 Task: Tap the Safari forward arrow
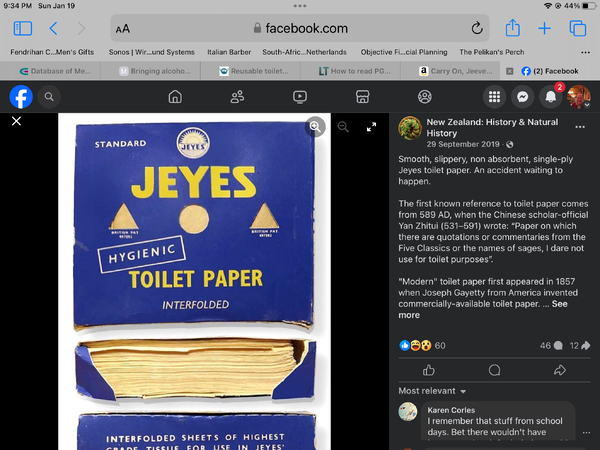point(81,28)
